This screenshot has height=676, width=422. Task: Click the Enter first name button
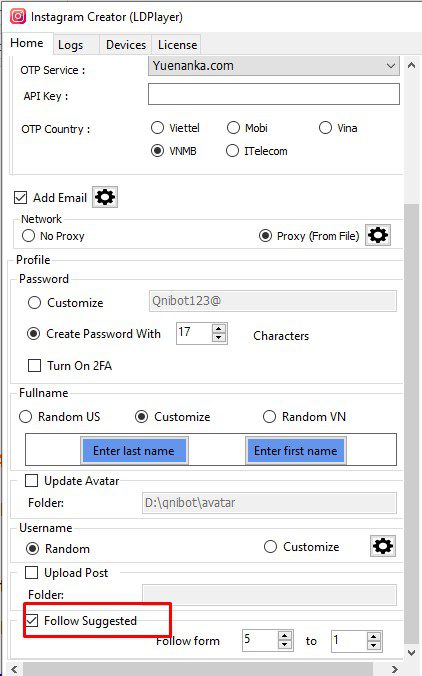tap(295, 451)
